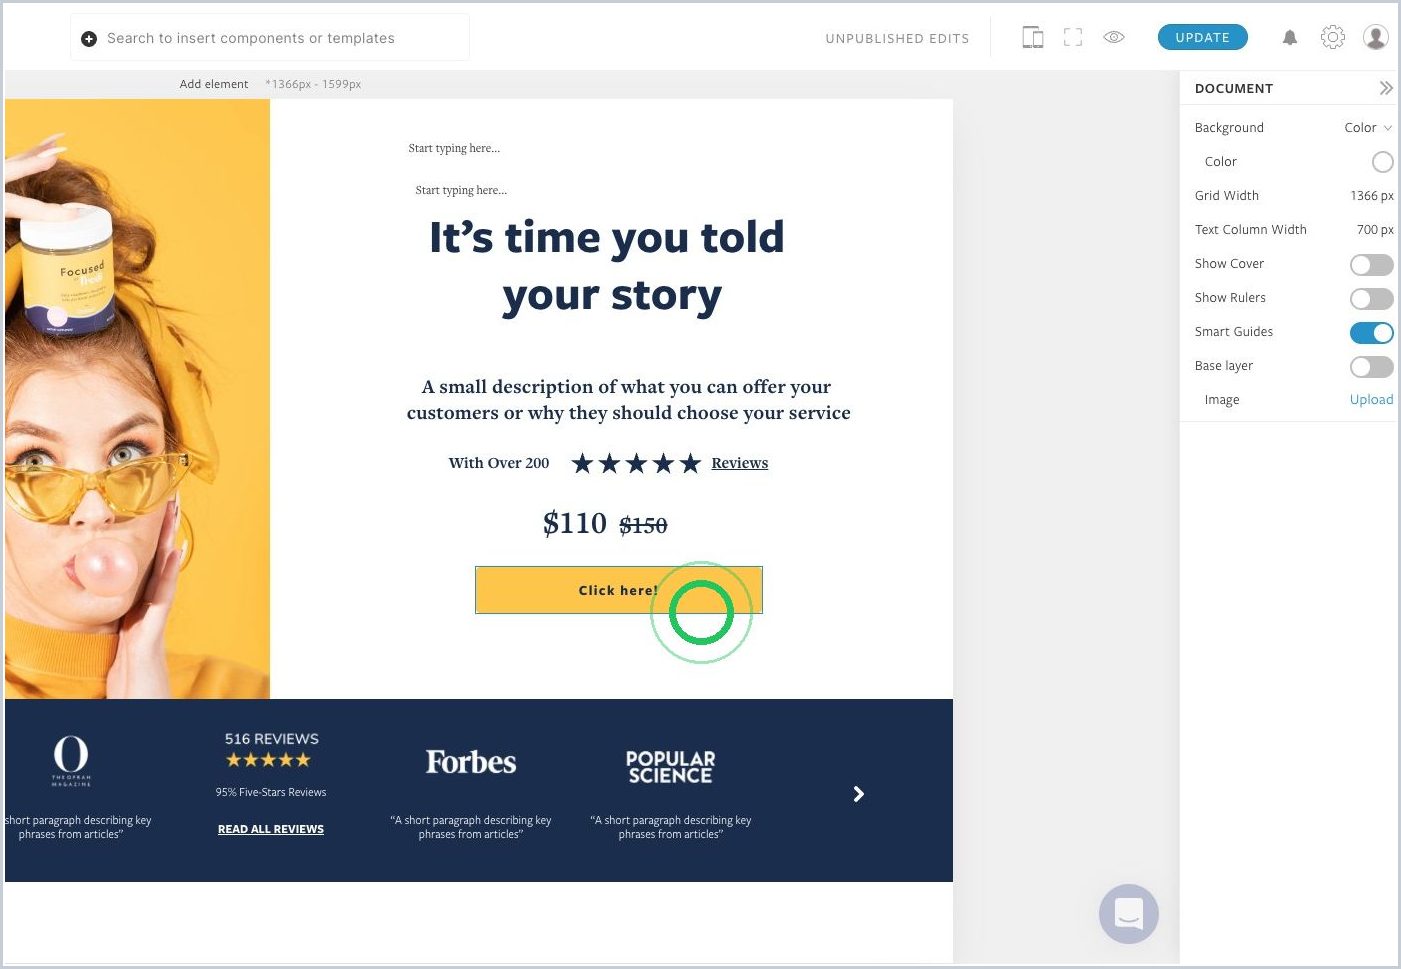Open notifications bell
1401x969 pixels.
point(1290,38)
